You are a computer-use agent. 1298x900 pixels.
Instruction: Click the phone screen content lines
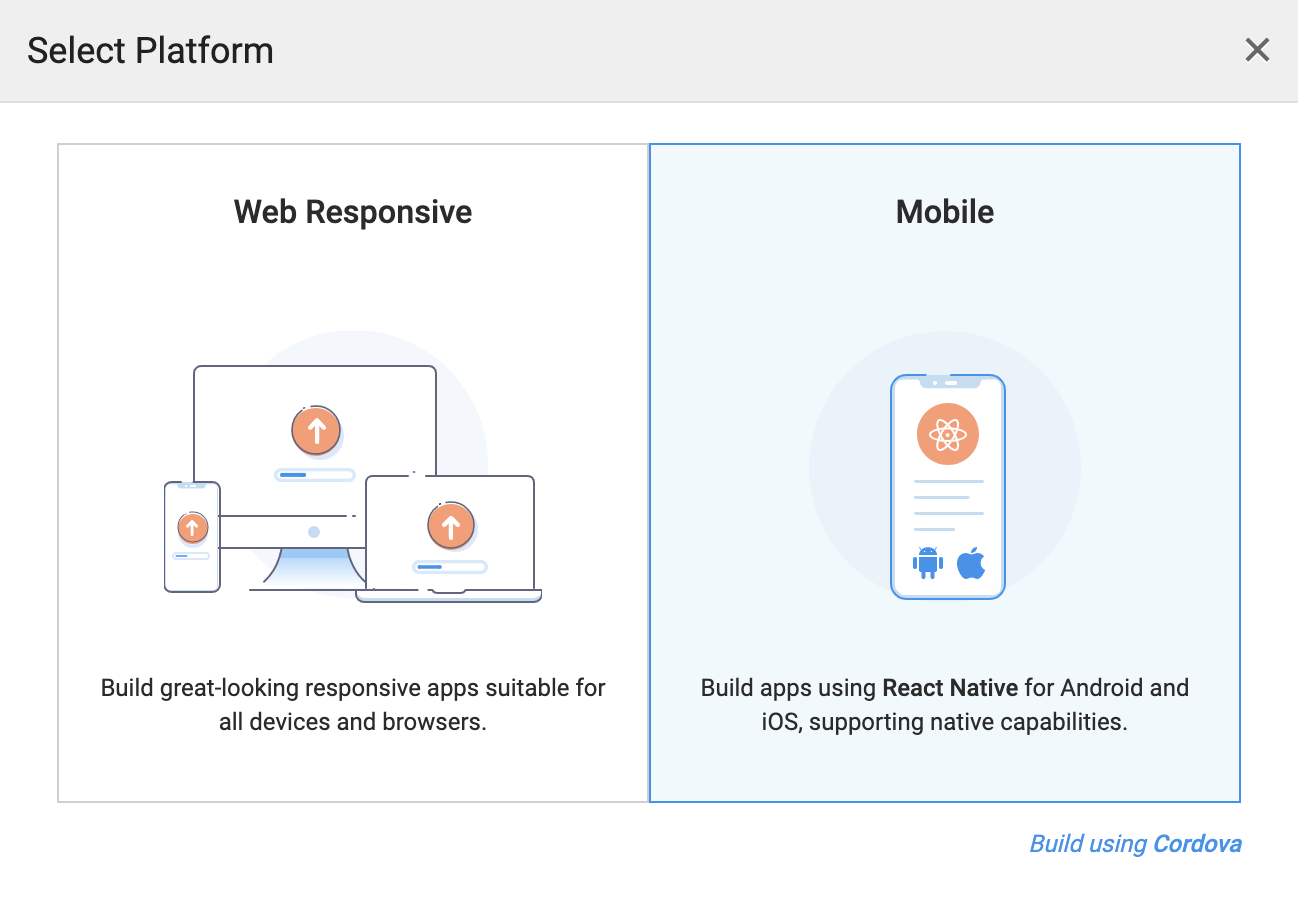click(947, 505)
